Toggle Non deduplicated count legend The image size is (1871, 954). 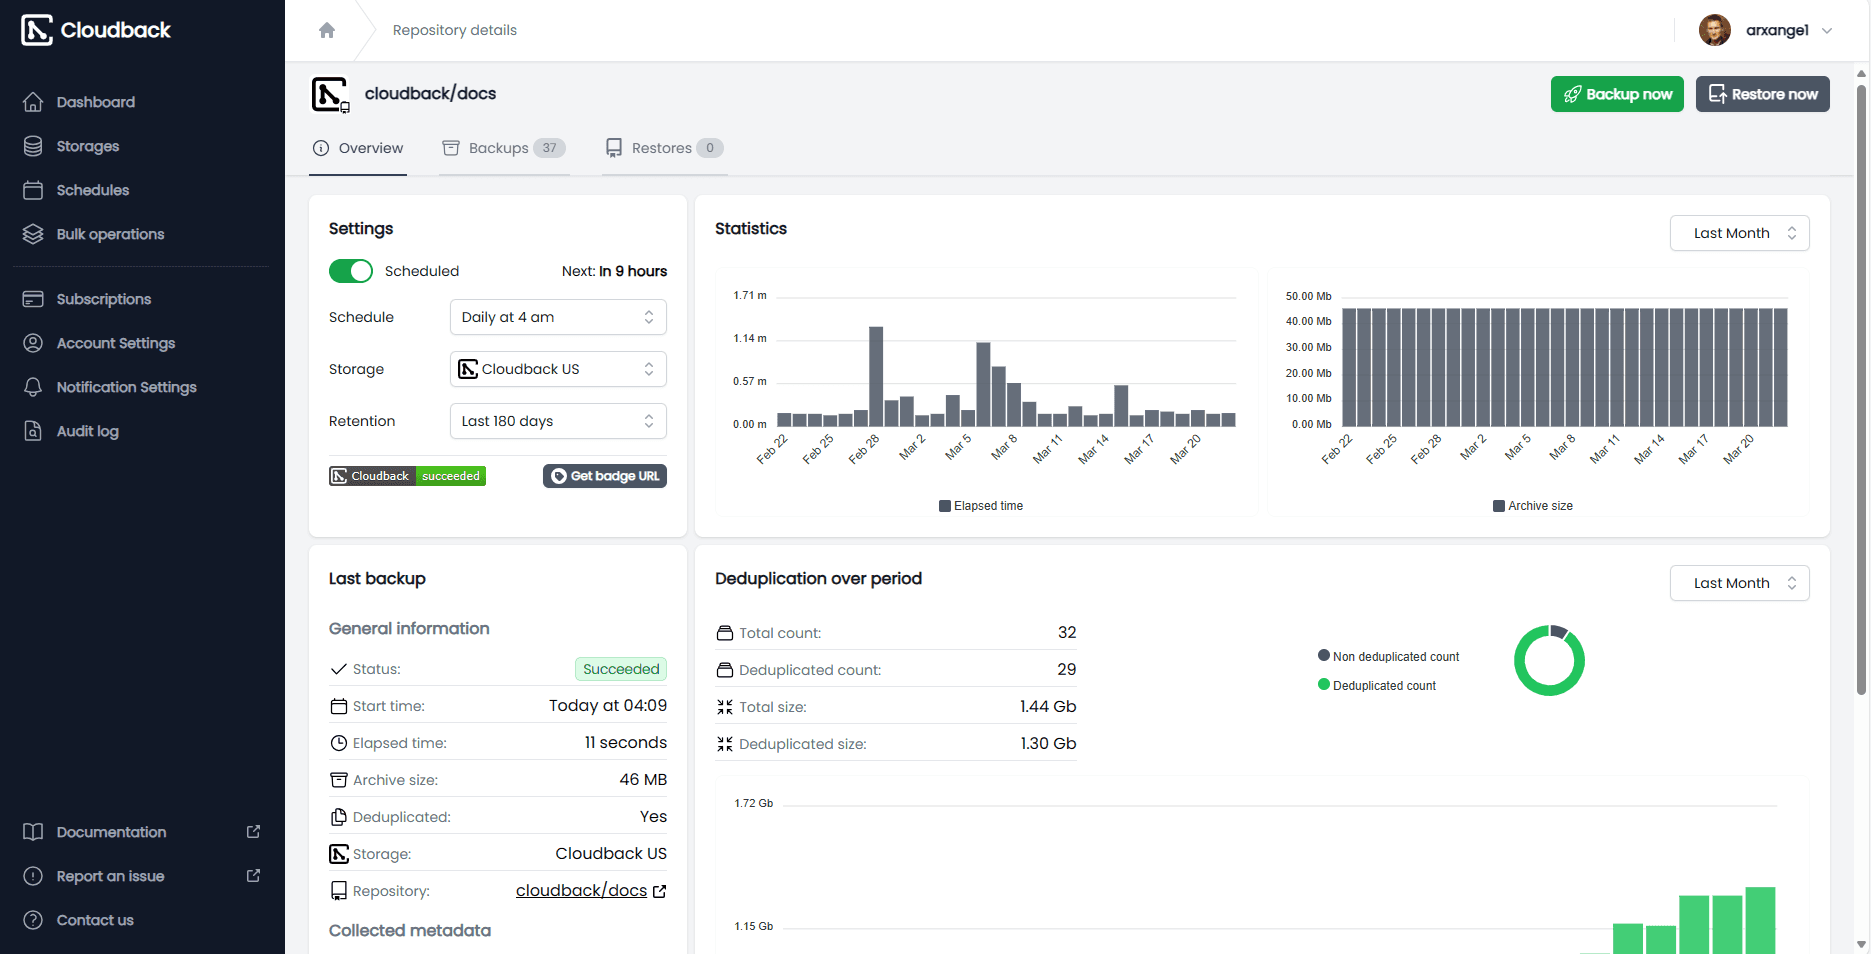tap(1389, 657)
